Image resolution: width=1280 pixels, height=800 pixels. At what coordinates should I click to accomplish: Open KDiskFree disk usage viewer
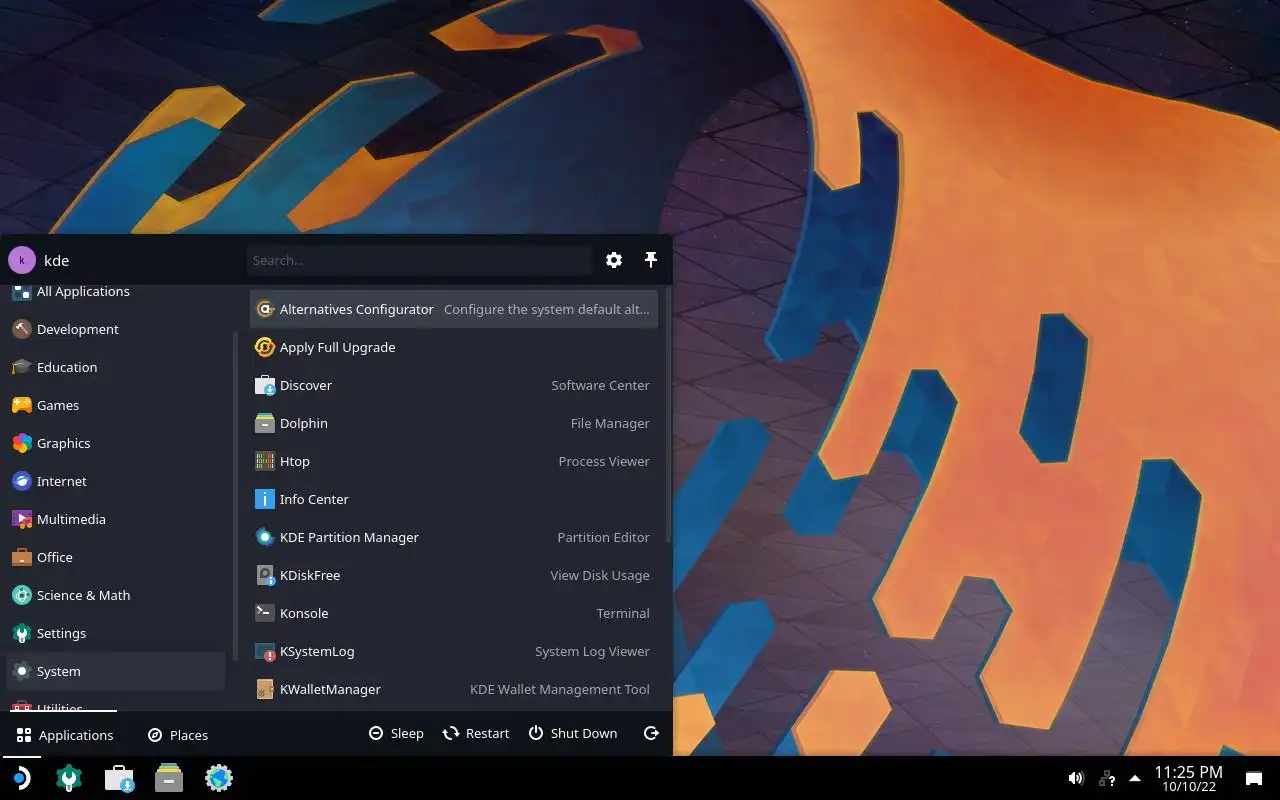(454, 575)
